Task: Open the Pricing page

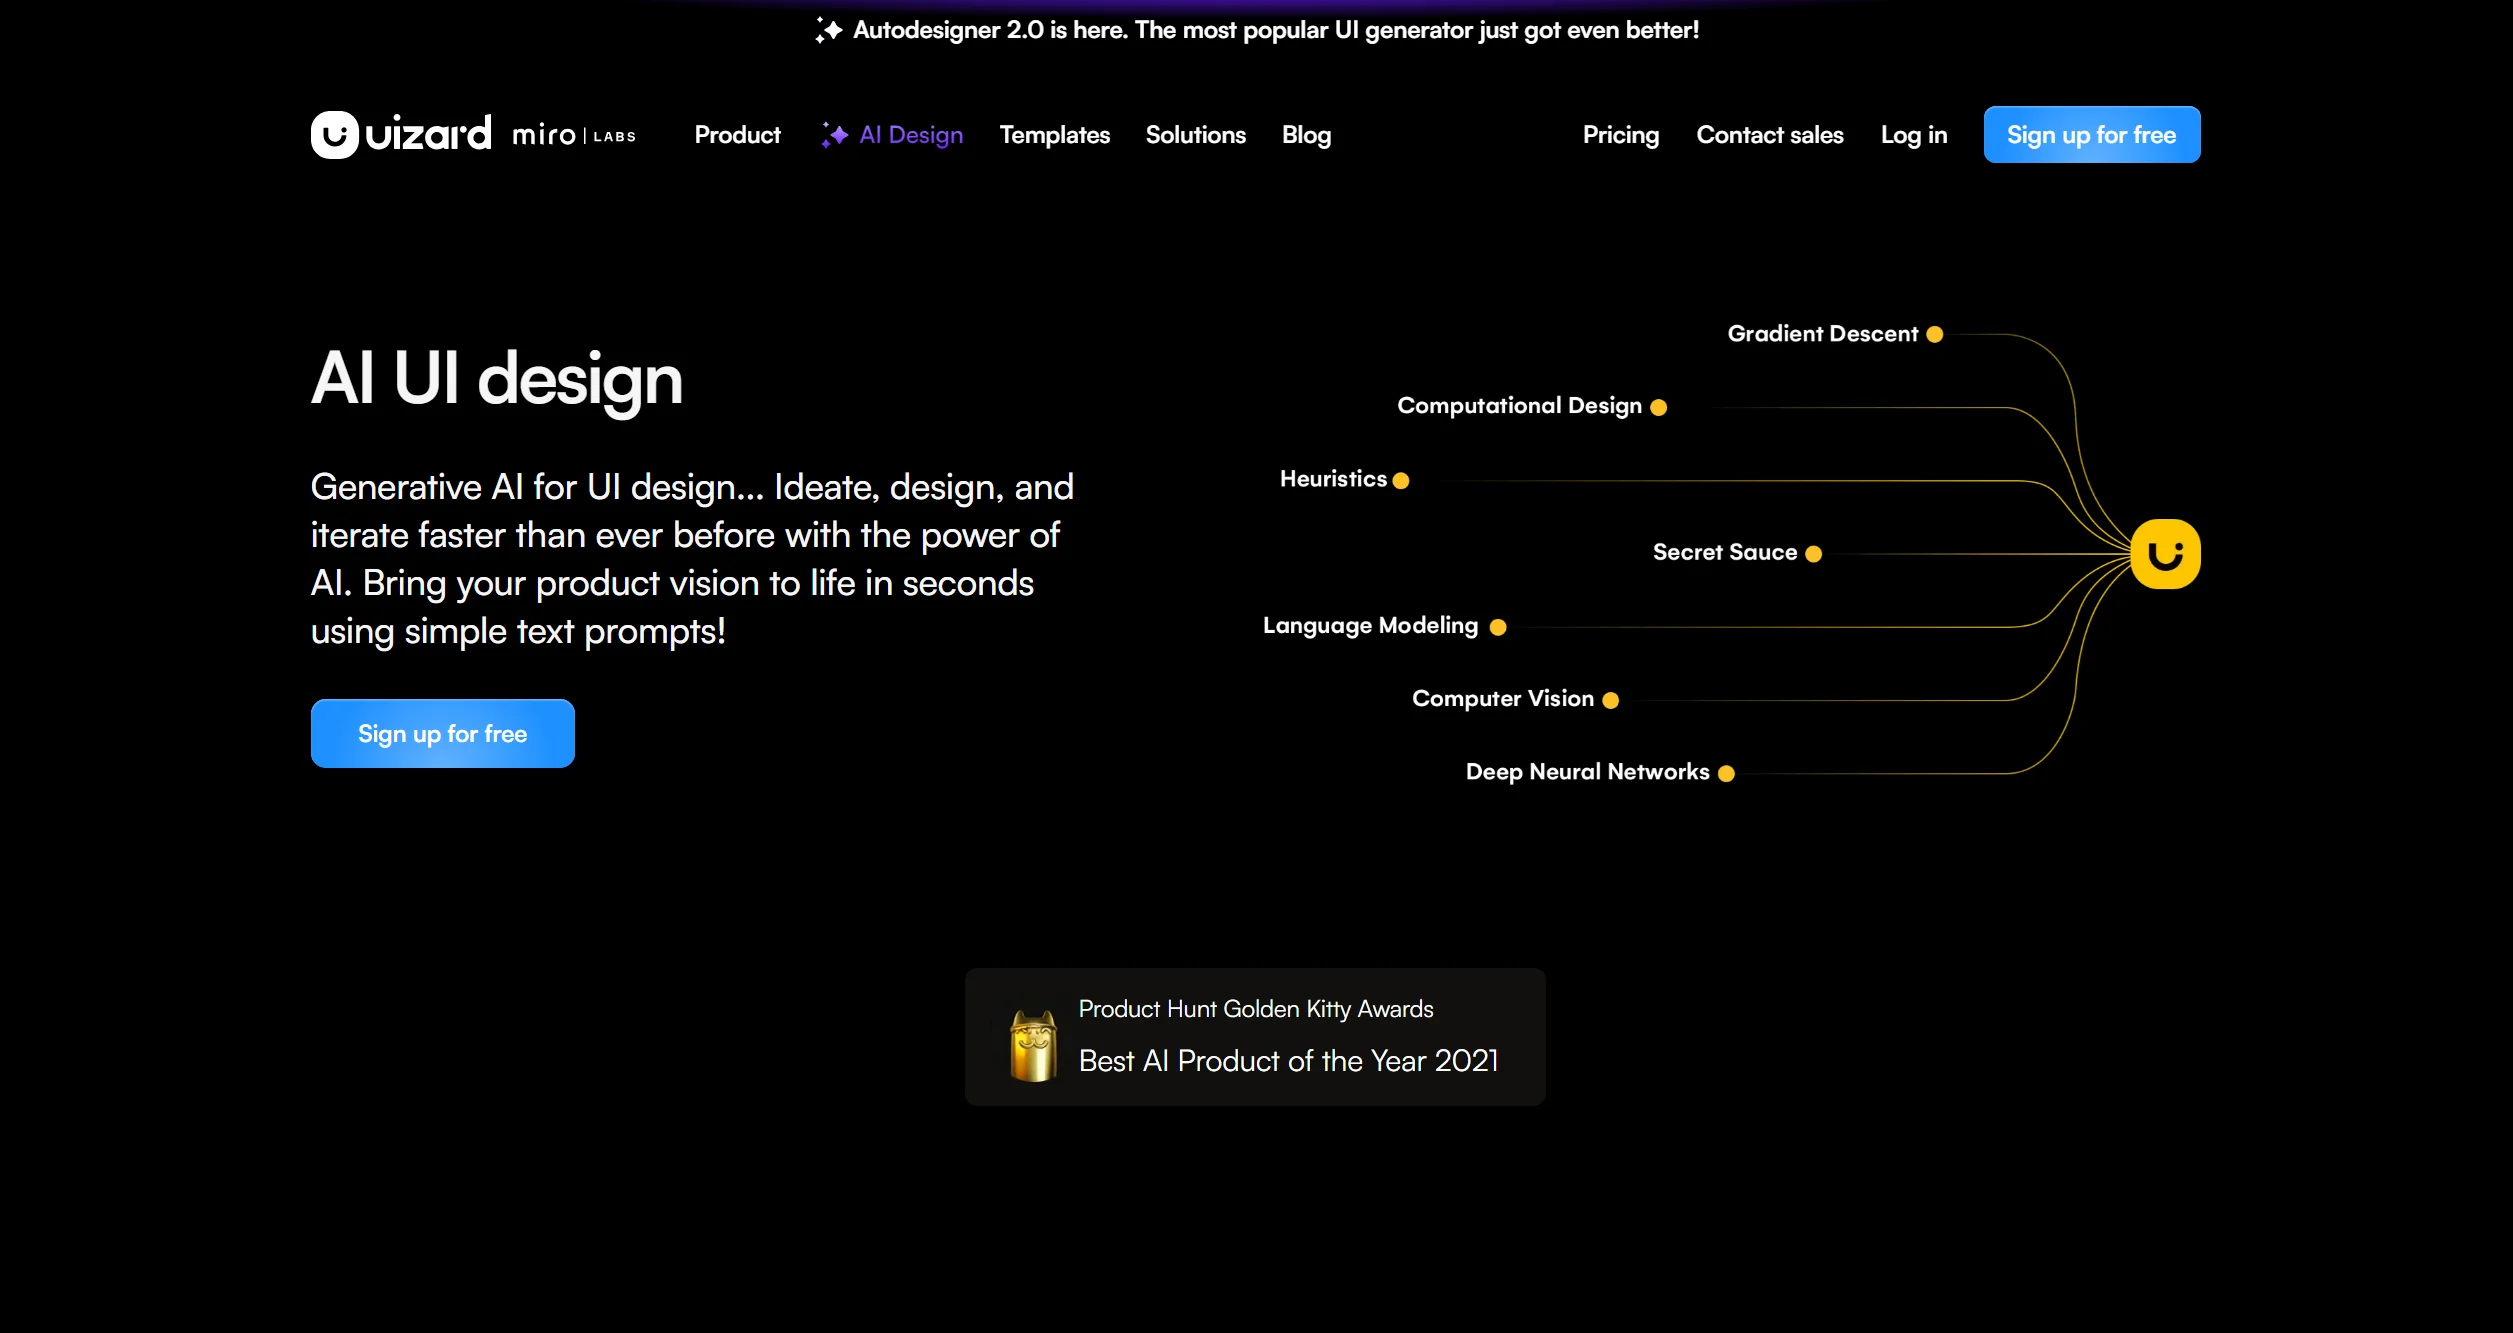Action: tap(1620, 135)
